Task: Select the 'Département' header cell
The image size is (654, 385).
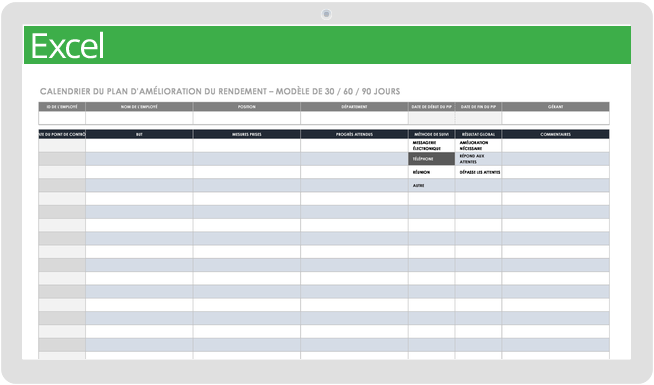Action: [354, 107]
